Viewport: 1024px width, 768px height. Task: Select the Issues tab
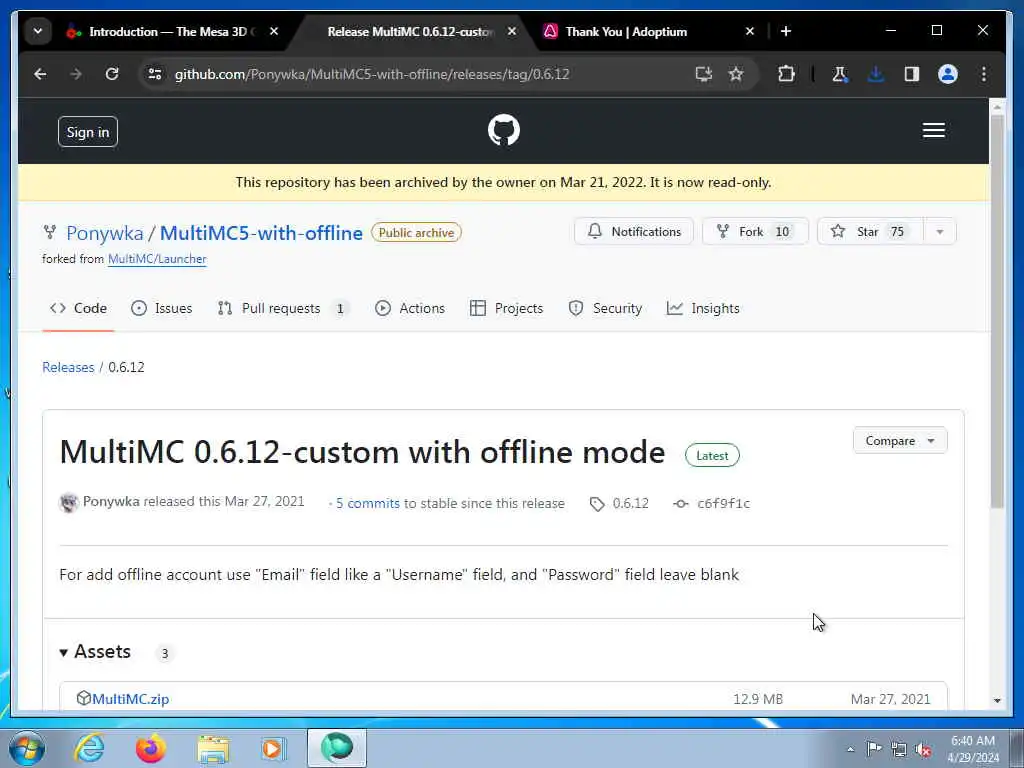[x=161, y=308]
